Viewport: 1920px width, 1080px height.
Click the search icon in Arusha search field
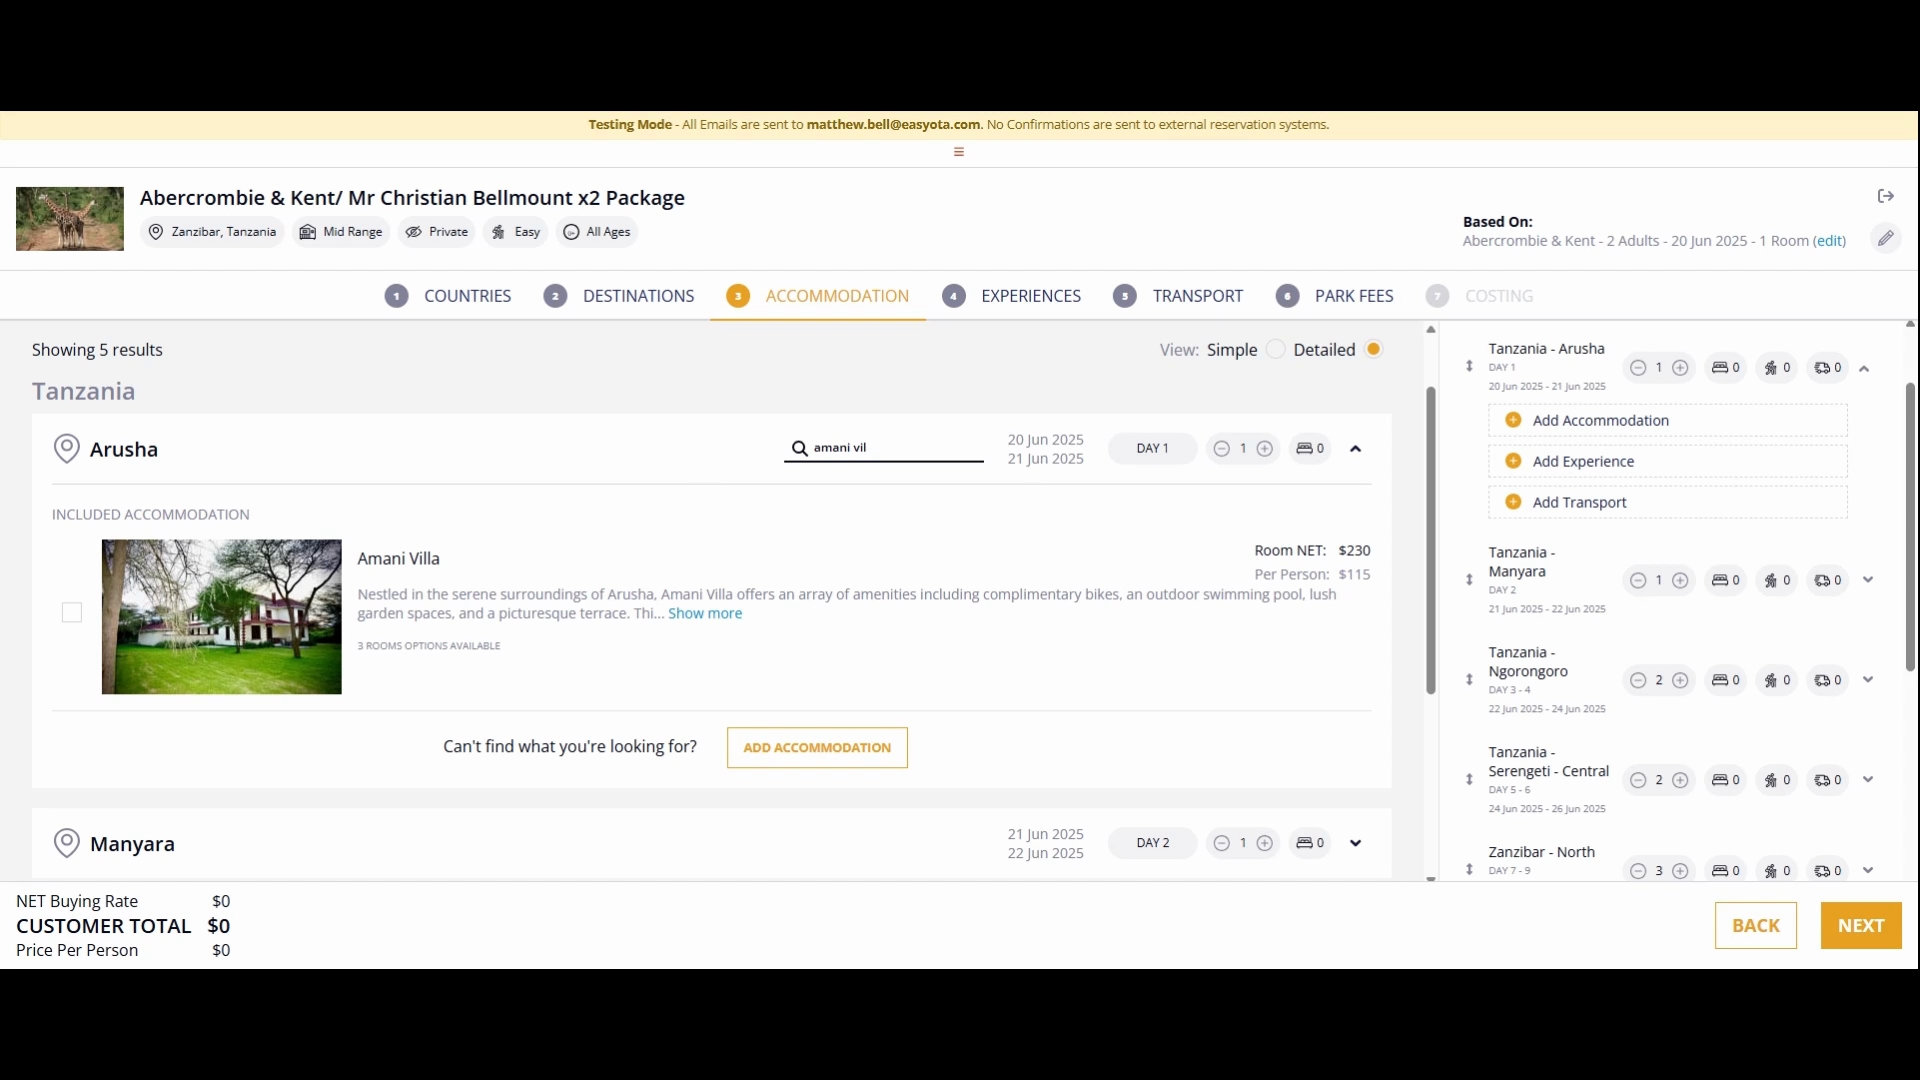[799, 448]
